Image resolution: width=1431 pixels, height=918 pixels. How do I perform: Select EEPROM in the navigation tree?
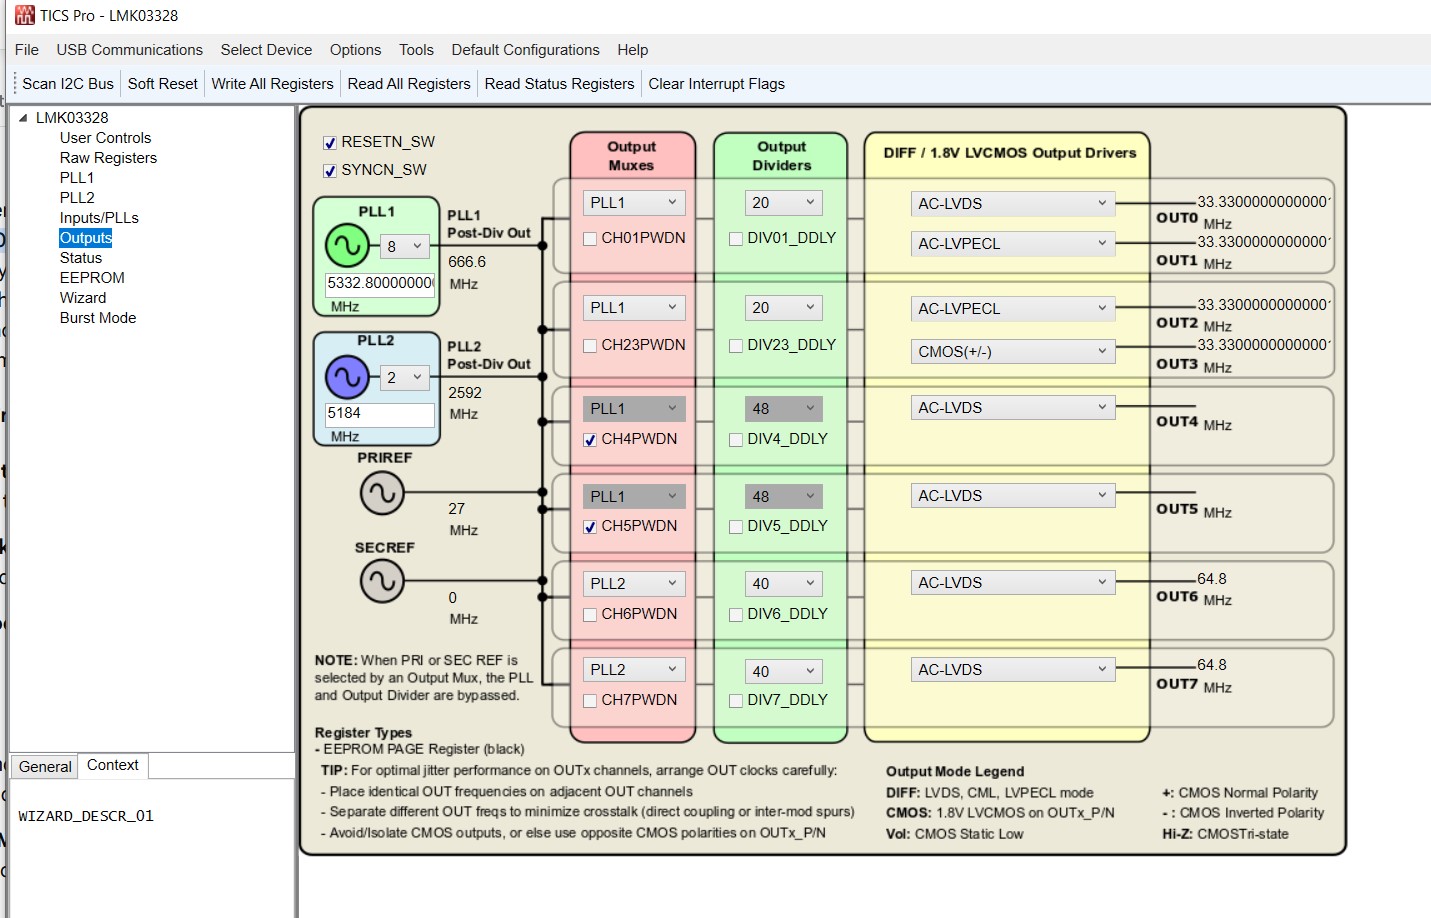click(x=92, y=277)
